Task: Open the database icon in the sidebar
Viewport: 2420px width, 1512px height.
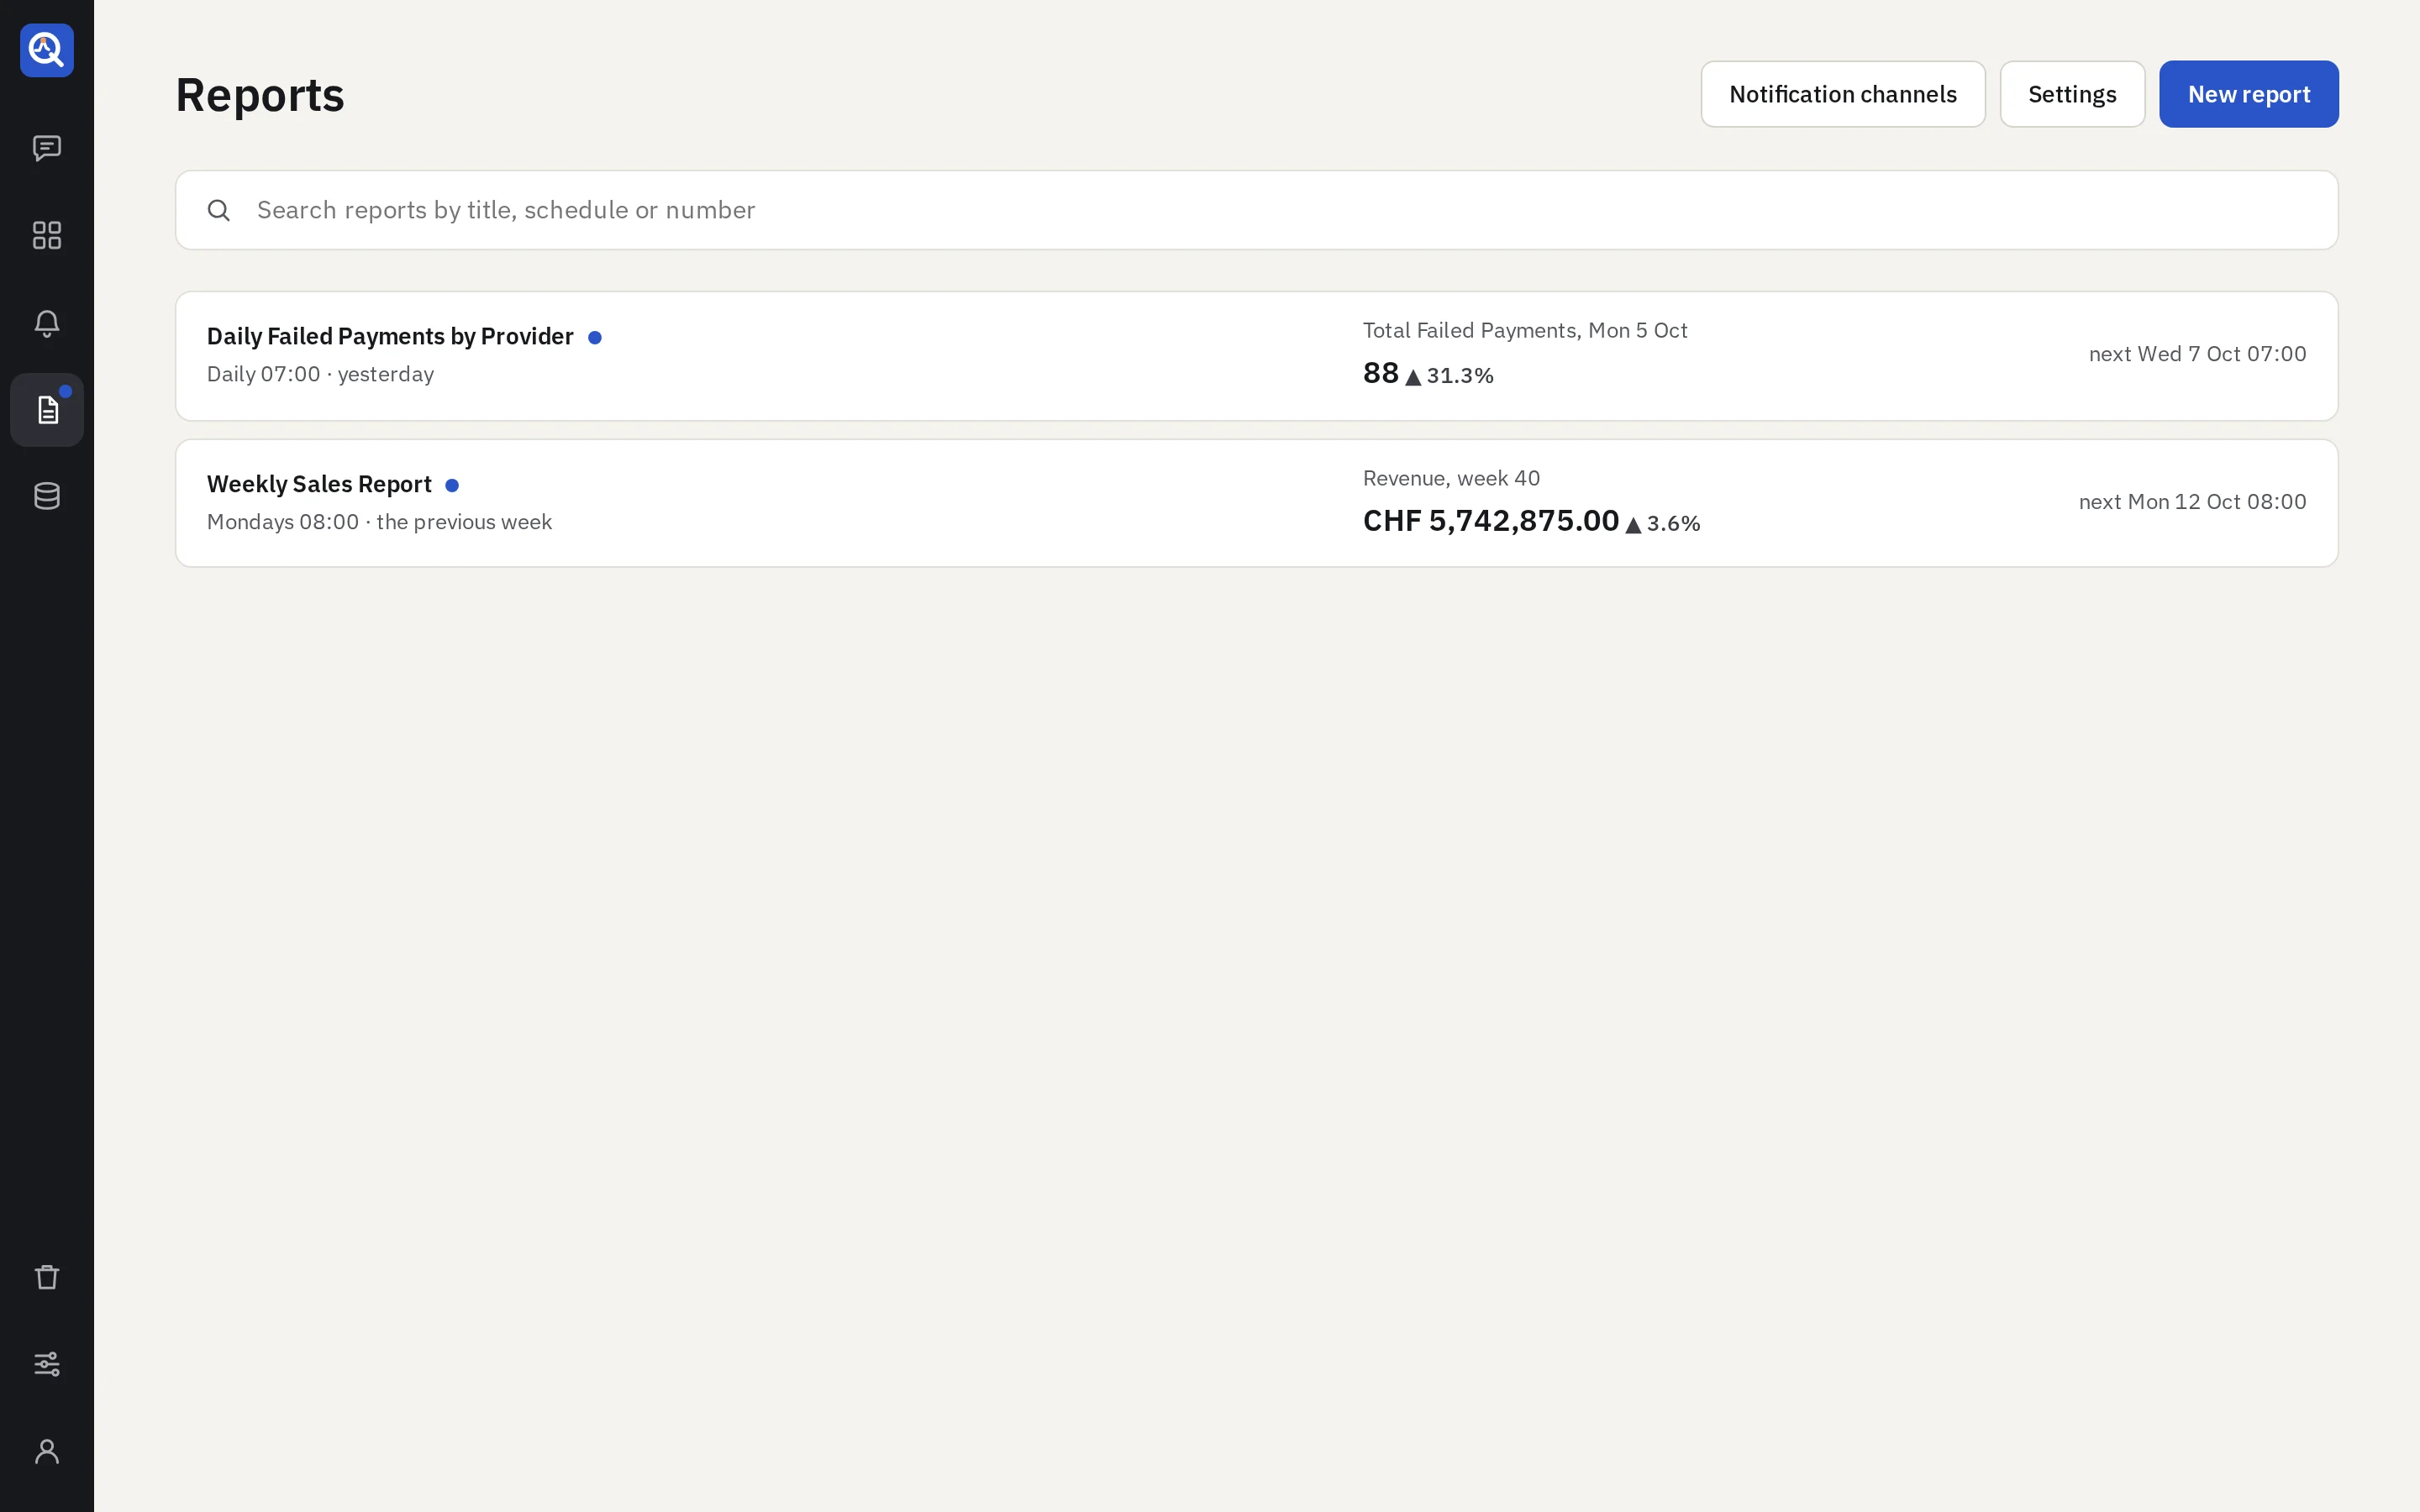Action: pyautogui.click(x=47, y=496)
